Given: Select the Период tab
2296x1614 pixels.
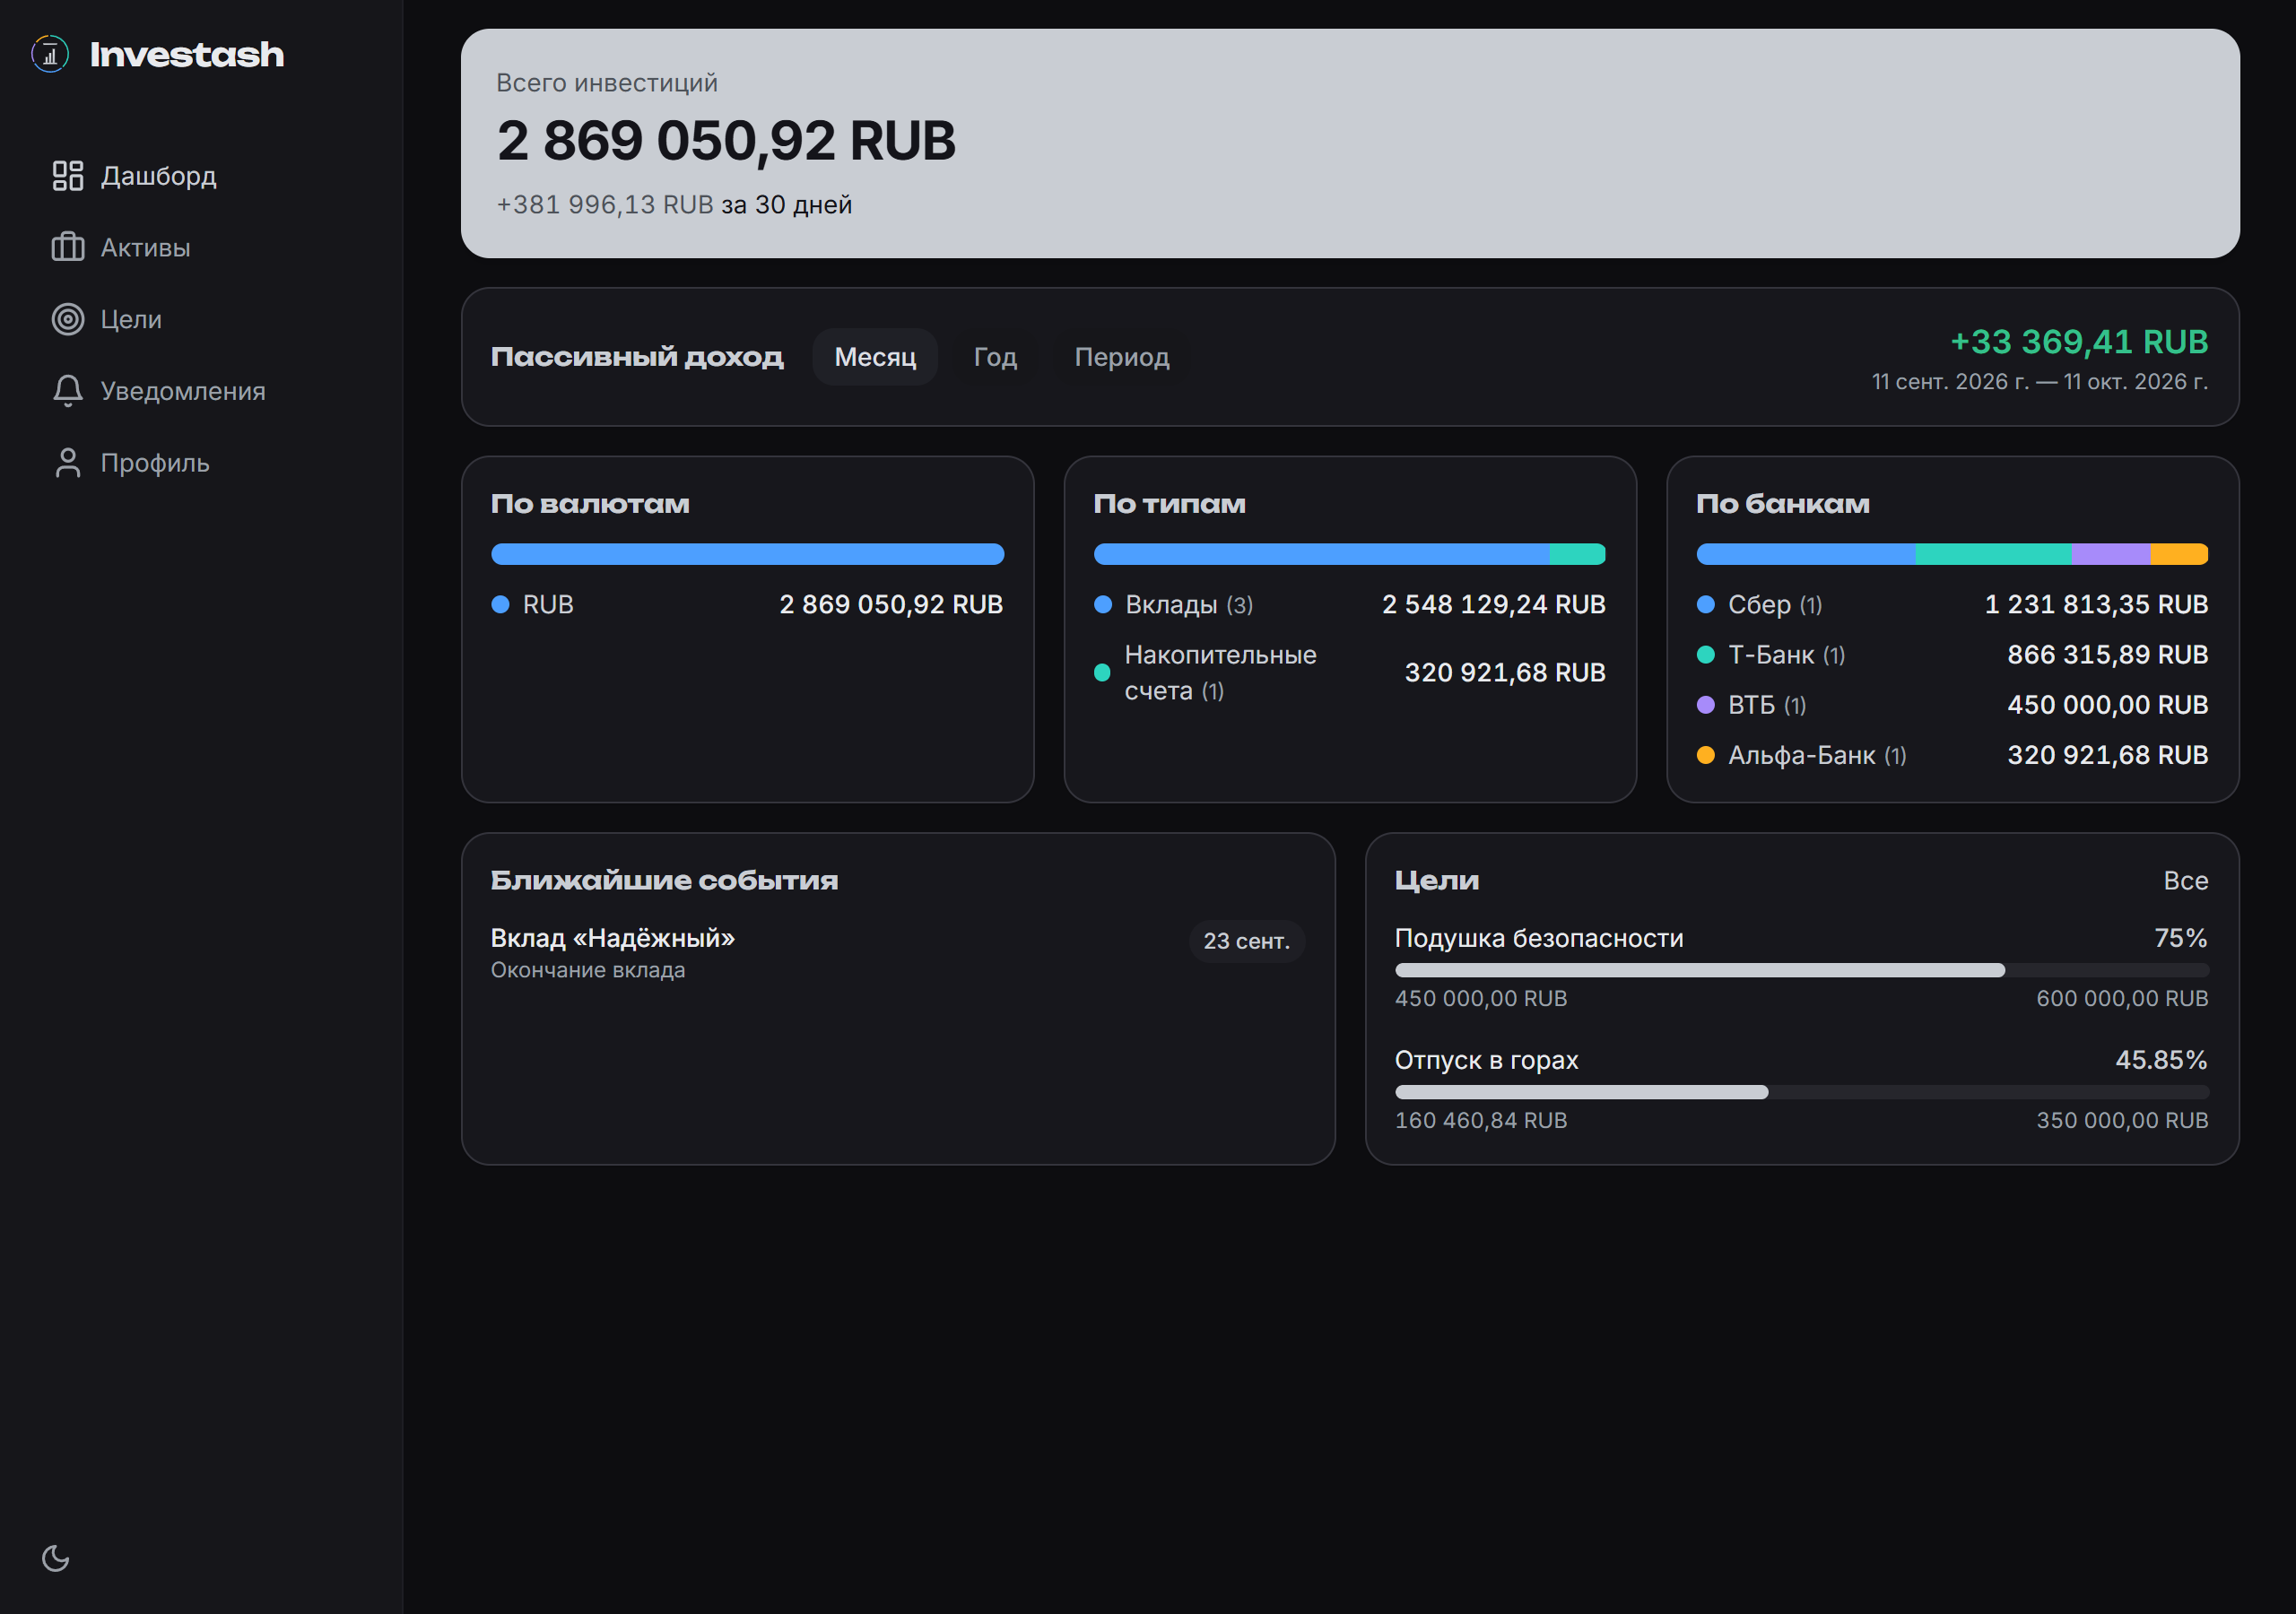Looking at the screenshot, I should pyautogui.click(x=1121, y=357).
